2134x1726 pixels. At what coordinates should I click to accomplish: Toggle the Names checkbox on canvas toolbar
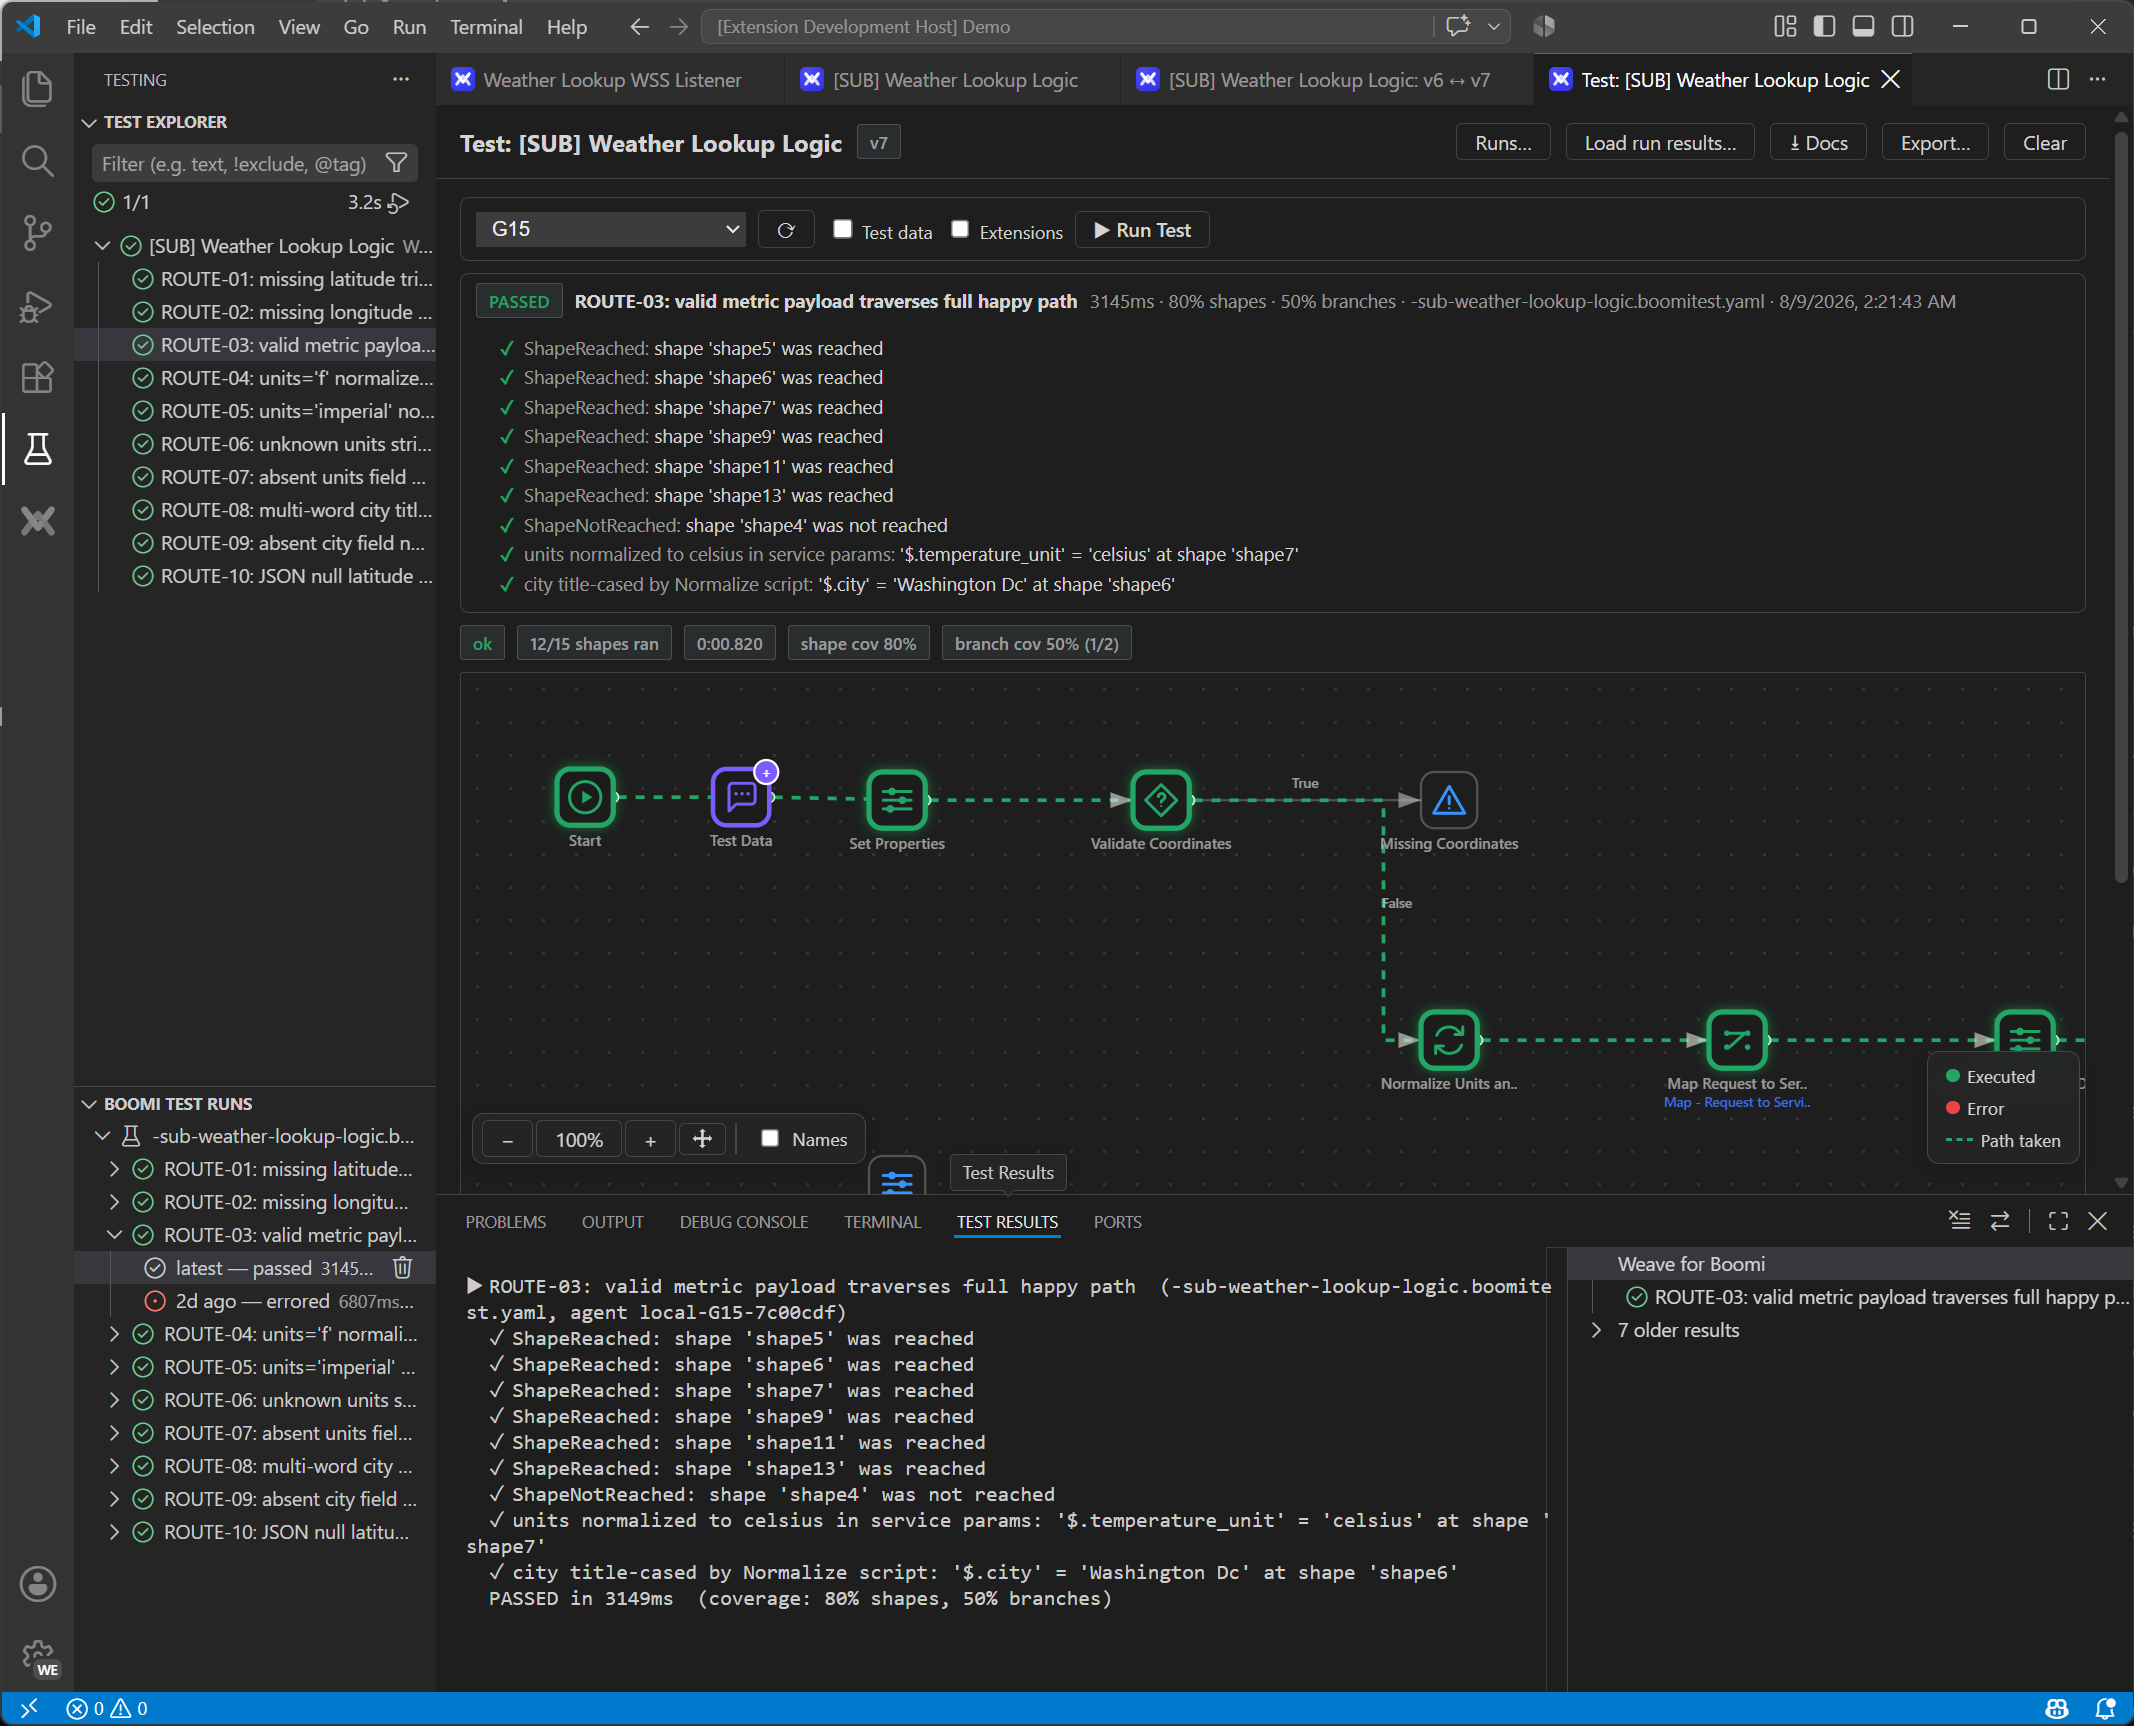(x=770, y=1138)
